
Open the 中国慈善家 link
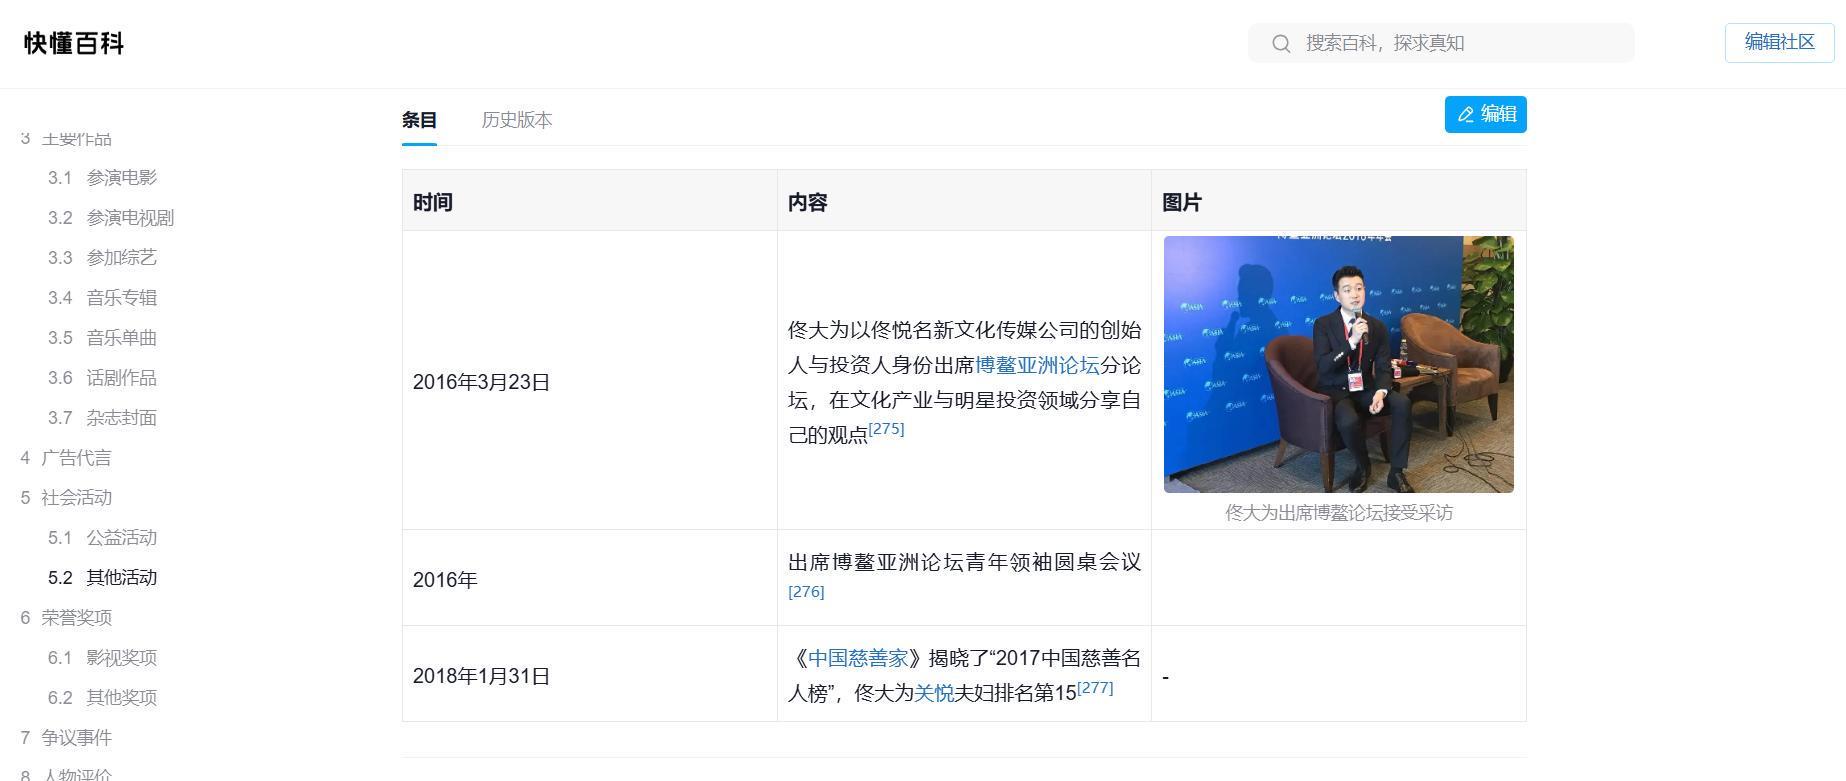pos(858,658)
